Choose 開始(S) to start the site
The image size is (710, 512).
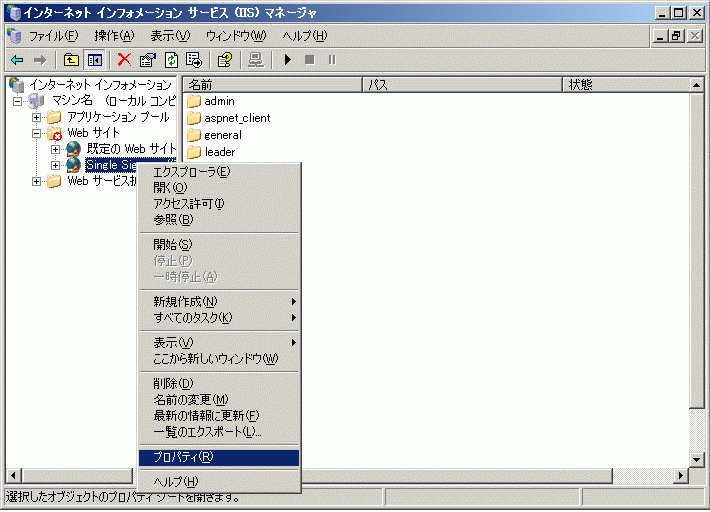point(219,245)
